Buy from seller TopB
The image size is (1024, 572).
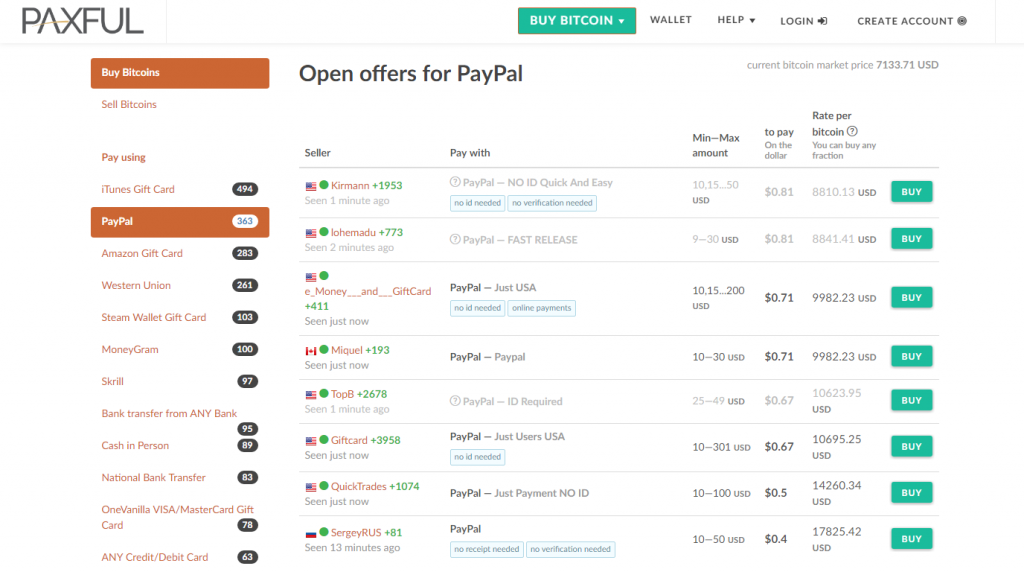912,400
